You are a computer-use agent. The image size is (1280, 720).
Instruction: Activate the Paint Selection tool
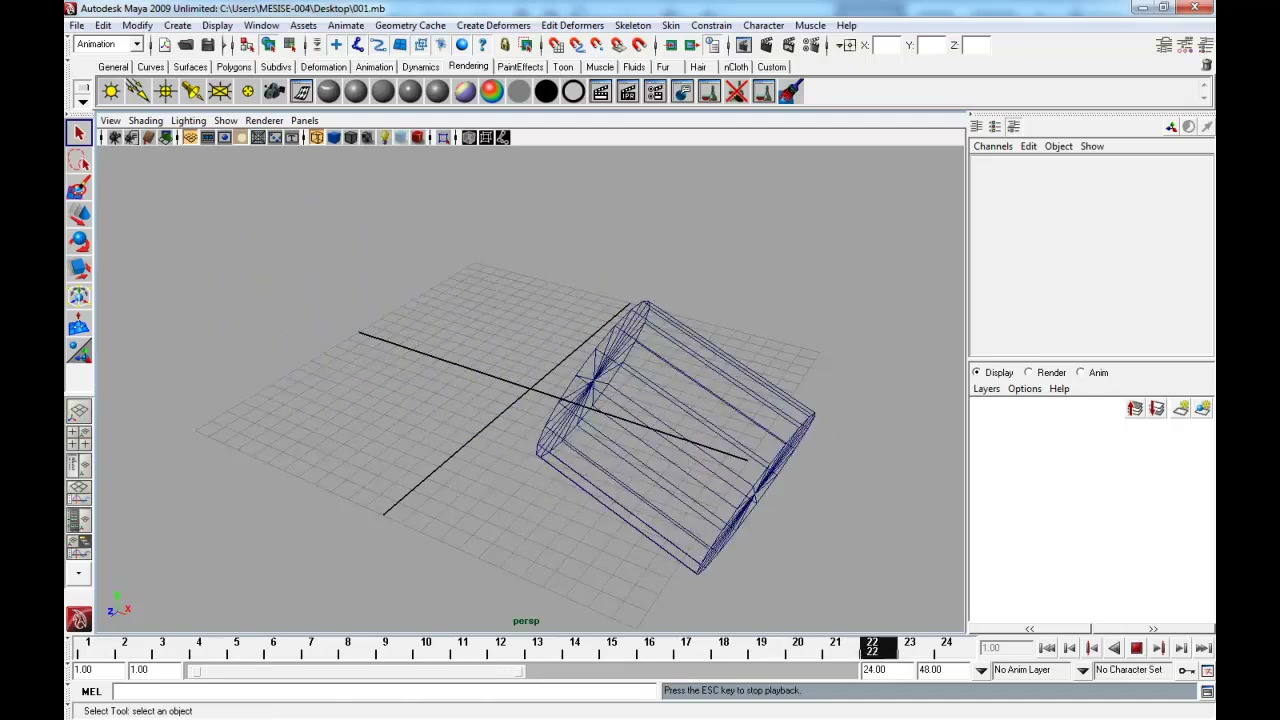[x=79, y=187]
